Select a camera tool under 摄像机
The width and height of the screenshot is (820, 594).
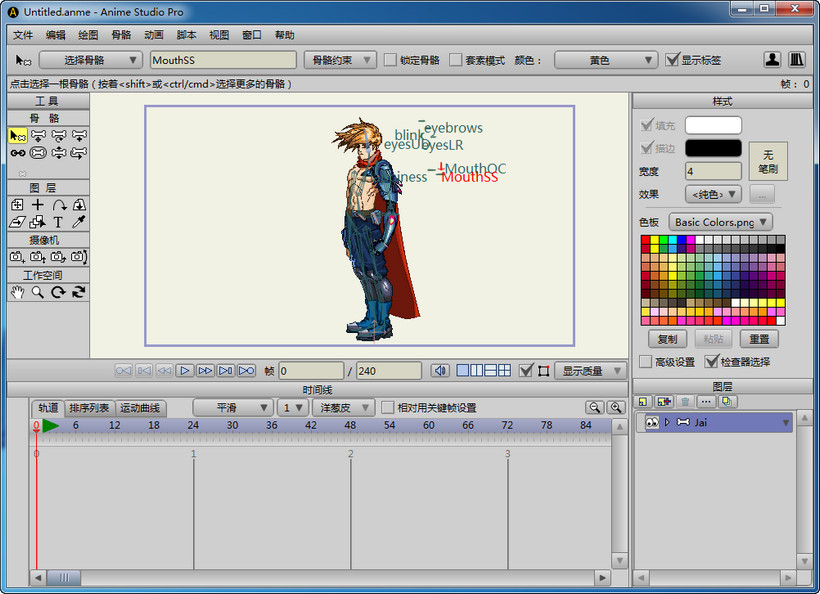[16, 255]
